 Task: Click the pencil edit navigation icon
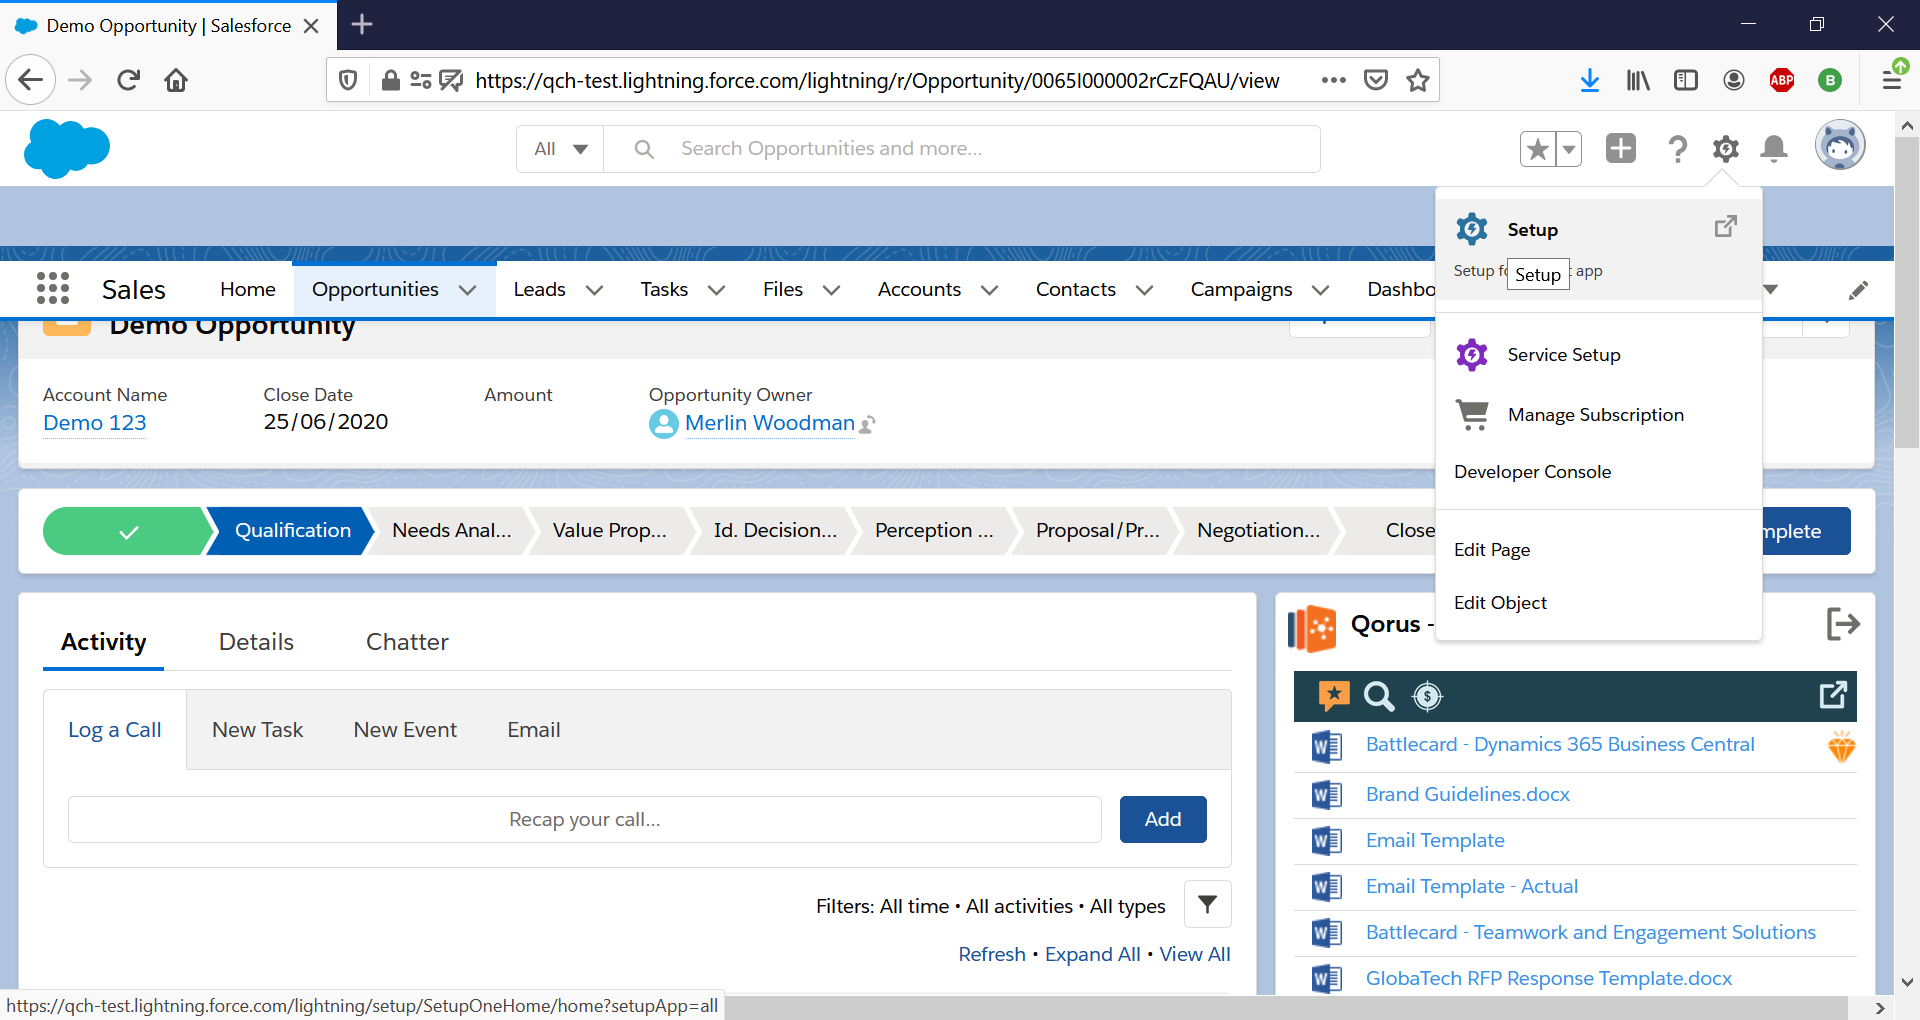coord(1858,290)
